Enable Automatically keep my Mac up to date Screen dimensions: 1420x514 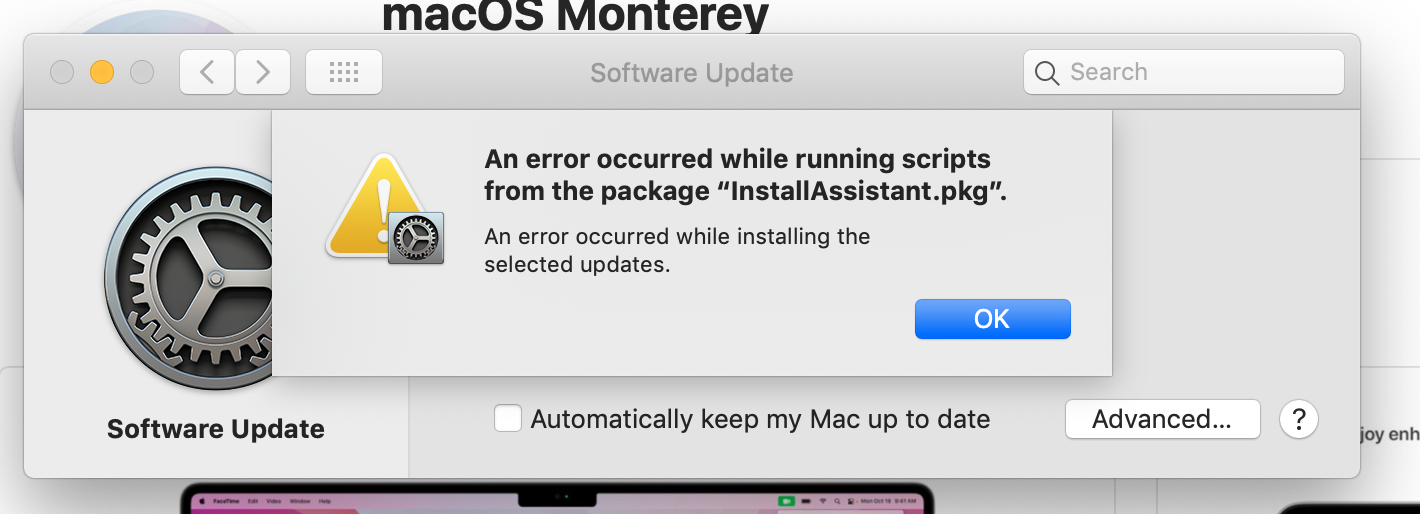pyautogui.click(x=508, y=418)
